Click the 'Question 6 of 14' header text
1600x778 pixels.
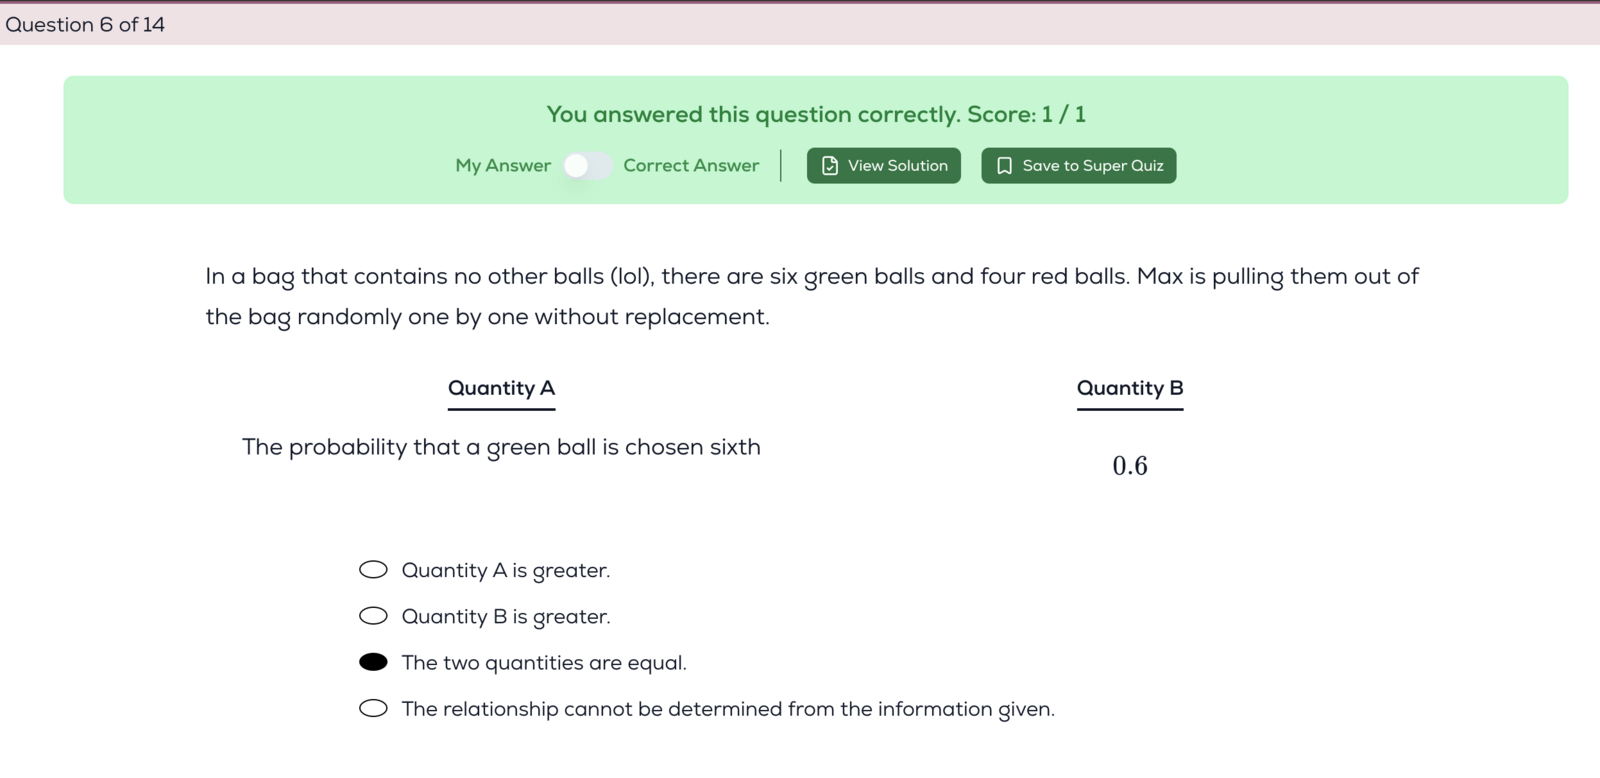tap(85, 25)
